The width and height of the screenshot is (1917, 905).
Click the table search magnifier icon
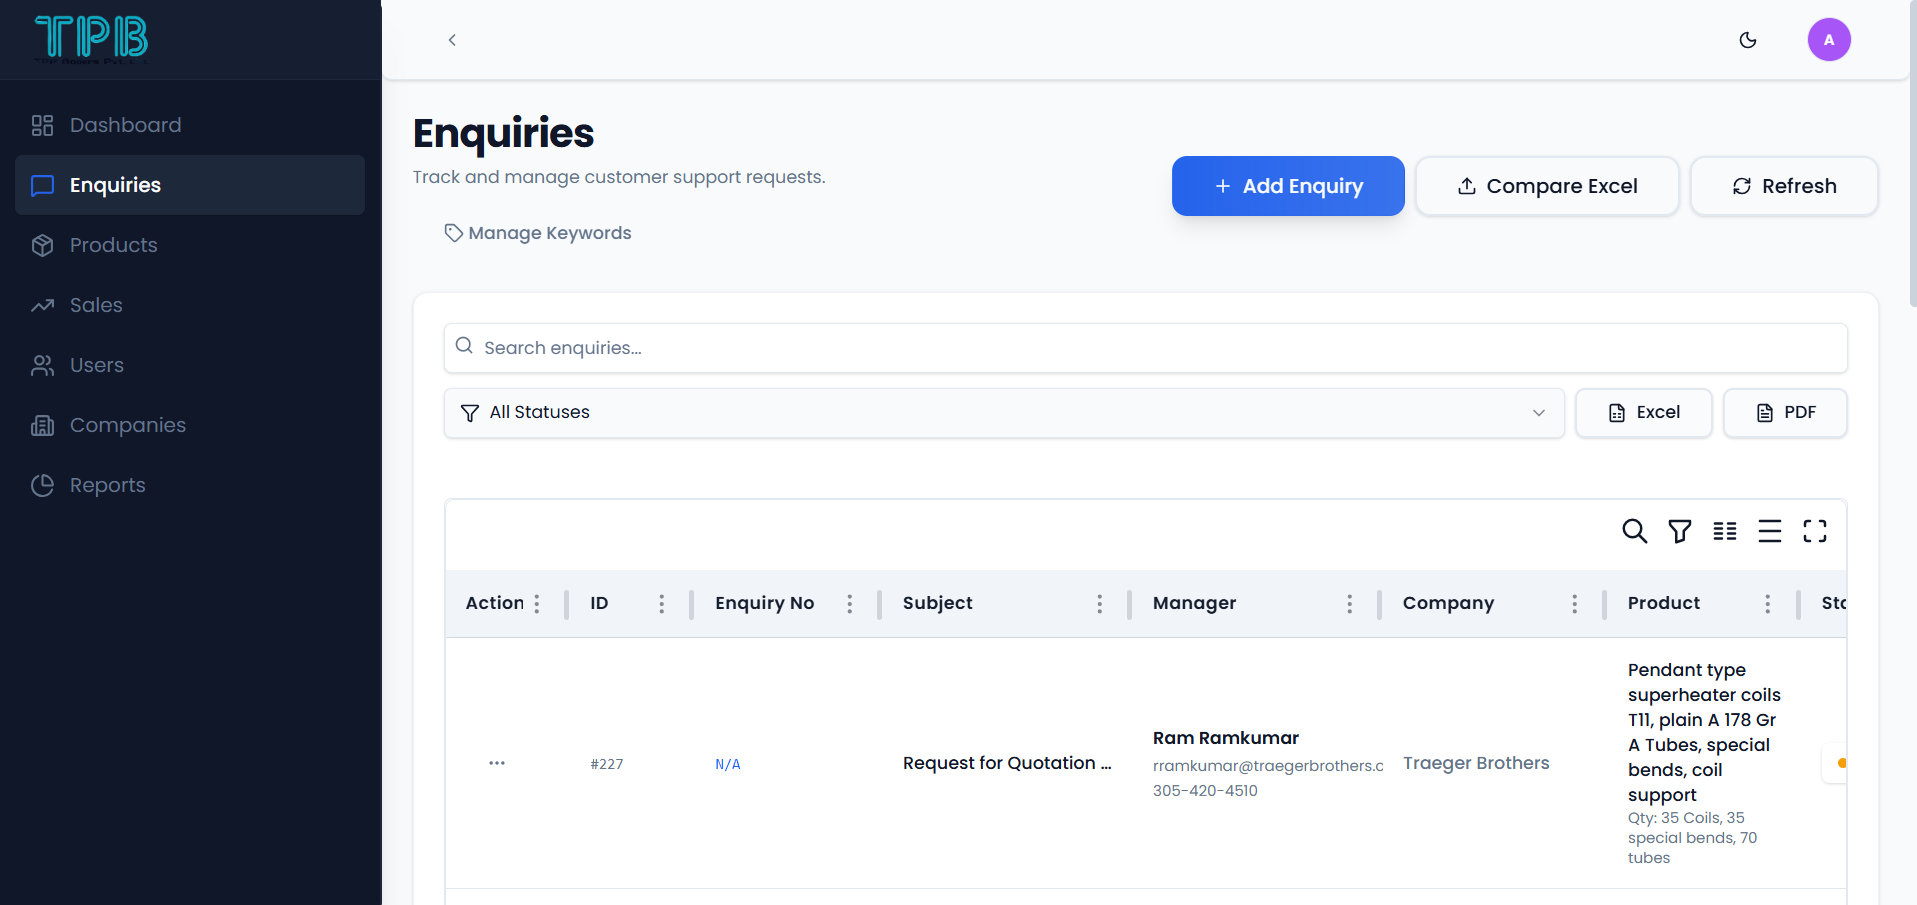tap(1634, 531)
